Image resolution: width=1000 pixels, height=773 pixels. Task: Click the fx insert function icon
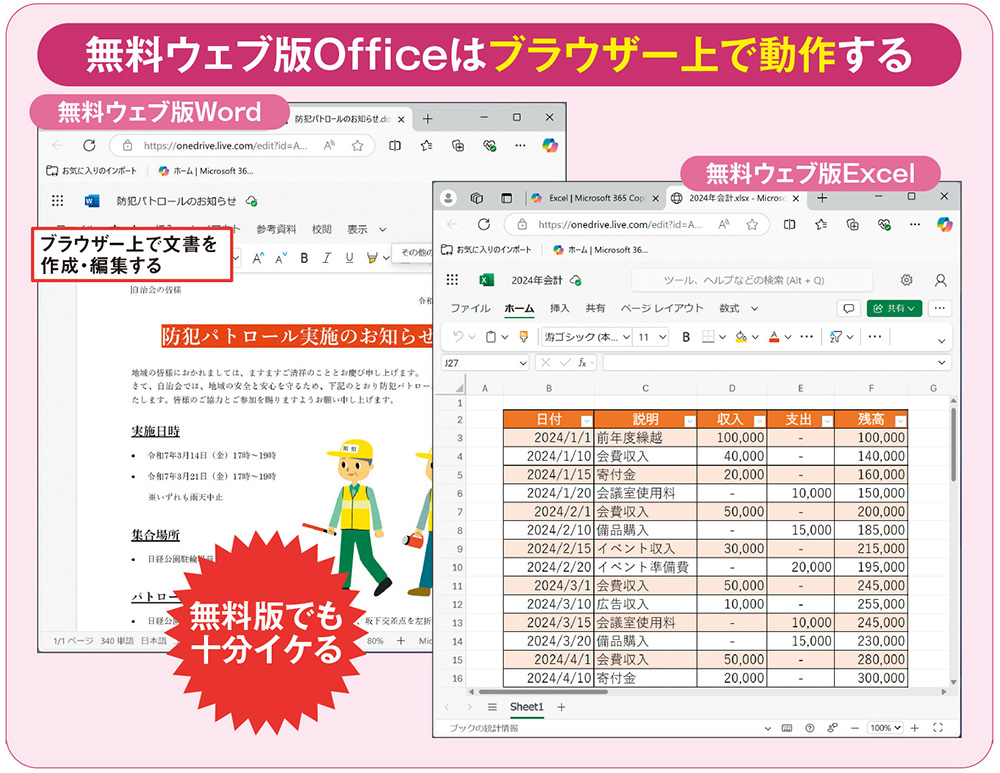click(582, 363)
